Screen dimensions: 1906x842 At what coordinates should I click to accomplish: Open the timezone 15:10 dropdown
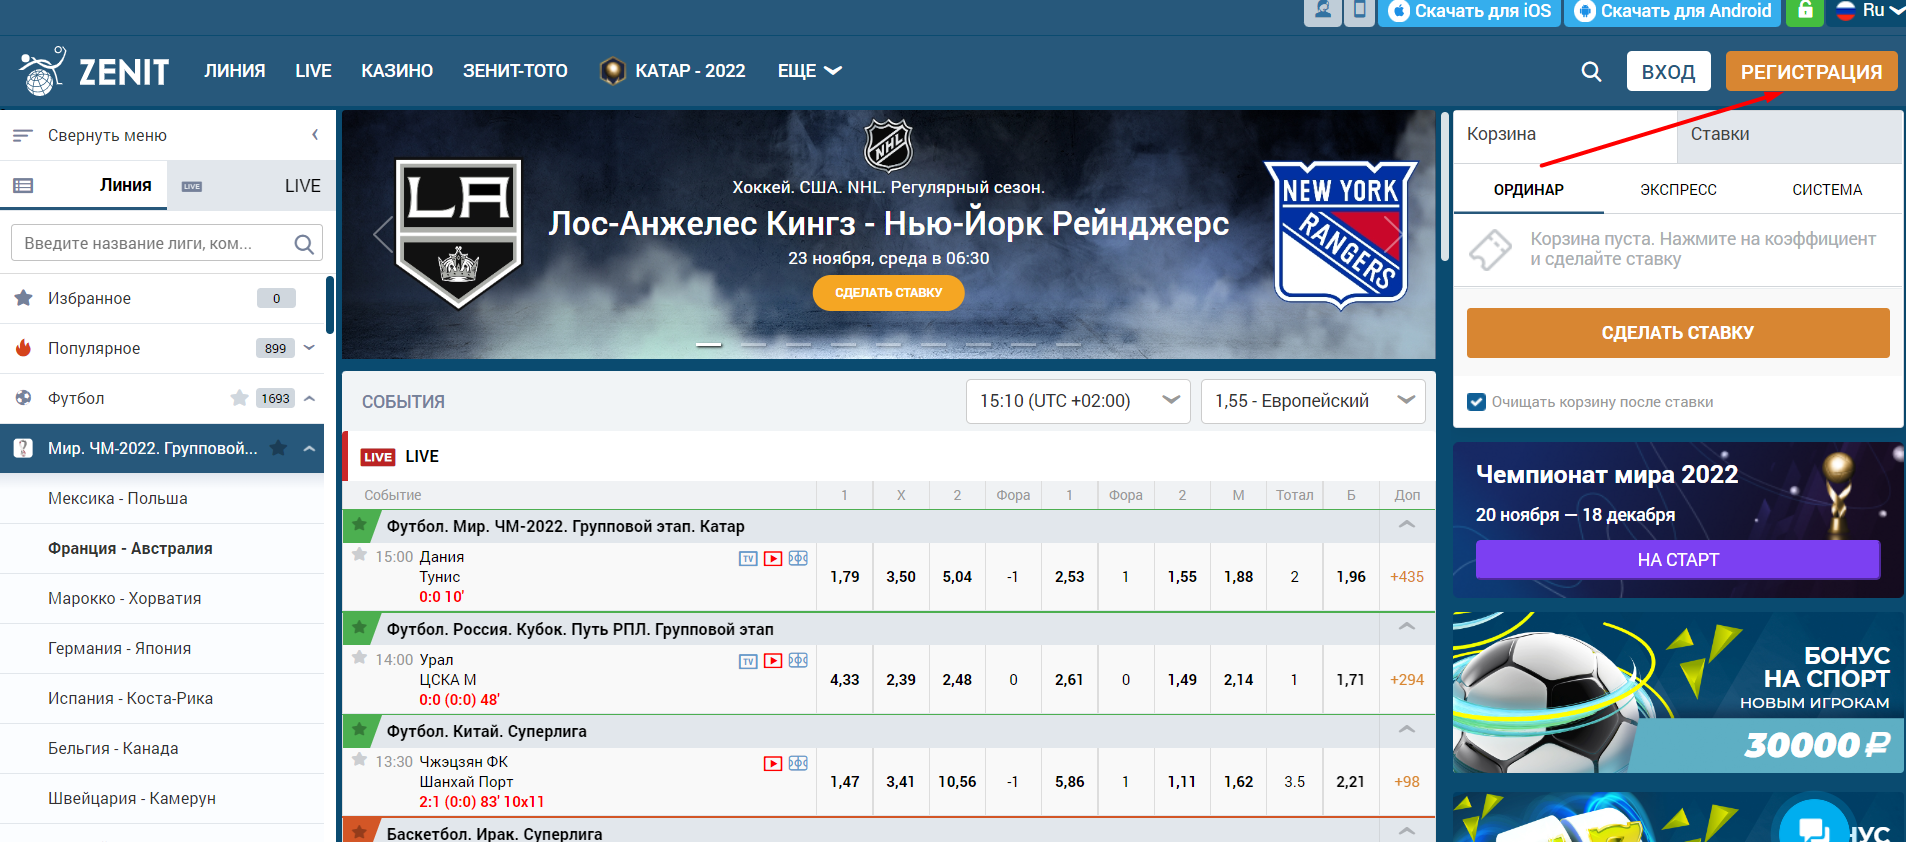[1078, 401]
